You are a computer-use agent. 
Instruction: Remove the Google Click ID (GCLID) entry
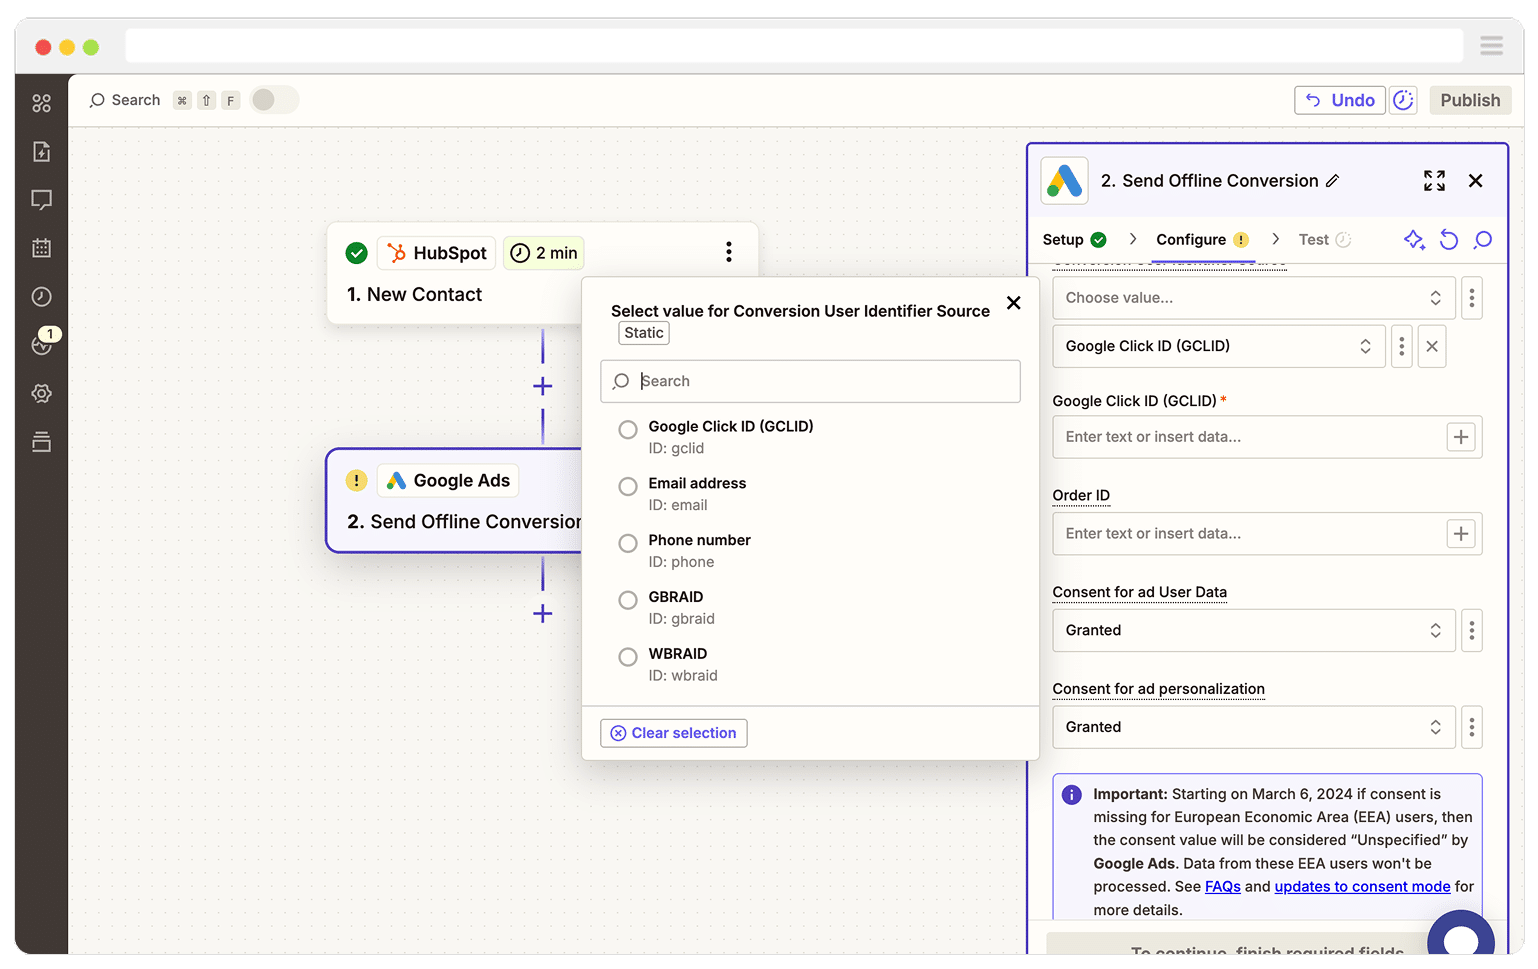pyautogui.click(x=1432, y=346)
